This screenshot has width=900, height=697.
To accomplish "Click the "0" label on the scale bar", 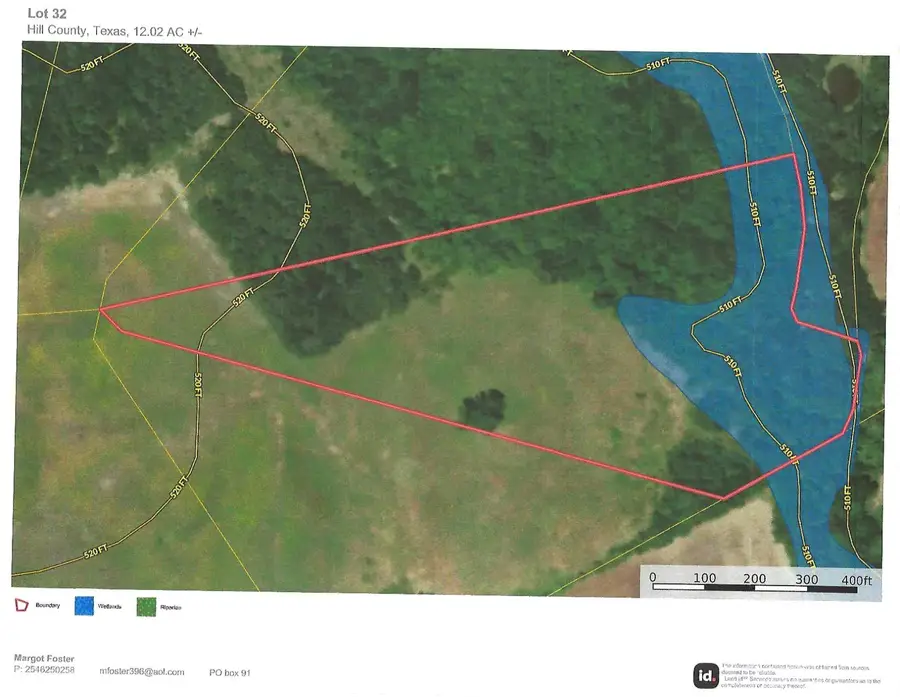I will tap(652, 578).
